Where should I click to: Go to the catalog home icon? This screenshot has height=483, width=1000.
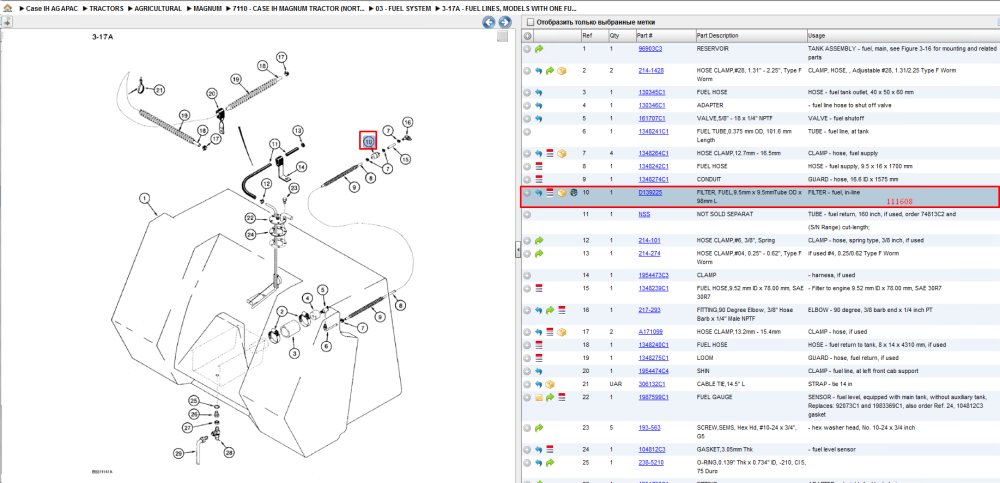pyautogui.click(x=6, y=10)
